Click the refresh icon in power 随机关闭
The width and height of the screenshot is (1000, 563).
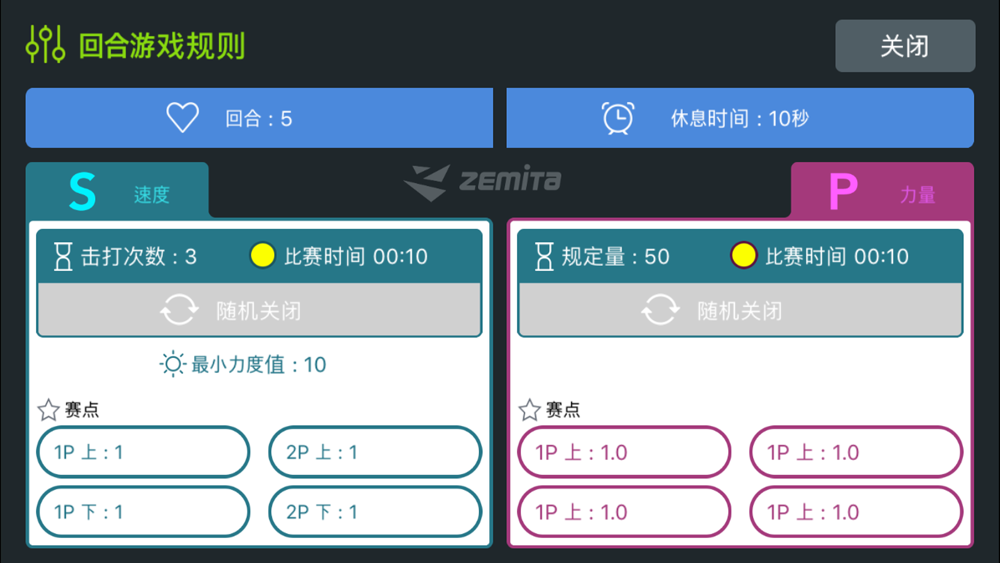(x=660, y=311)
